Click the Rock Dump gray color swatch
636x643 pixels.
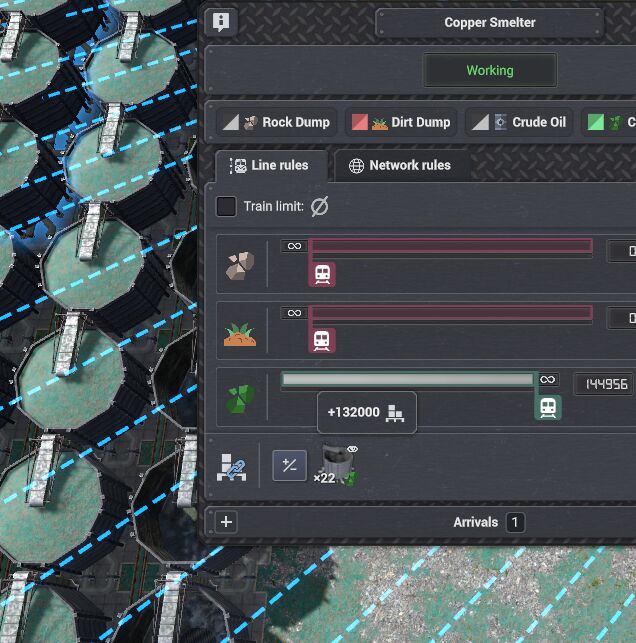[x=230, y=122]
